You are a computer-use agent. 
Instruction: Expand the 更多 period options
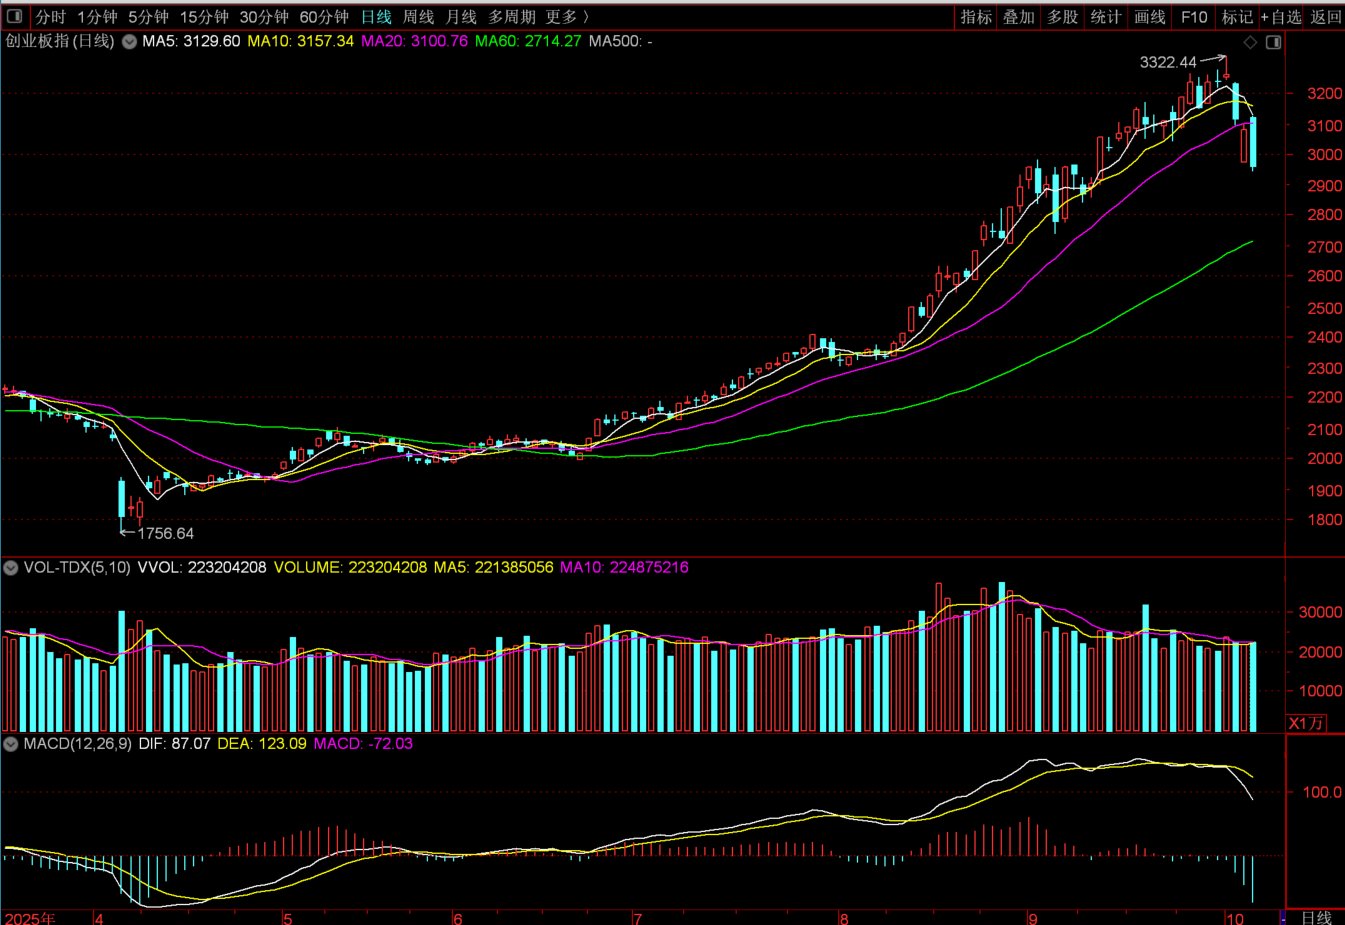pos(567,17)
